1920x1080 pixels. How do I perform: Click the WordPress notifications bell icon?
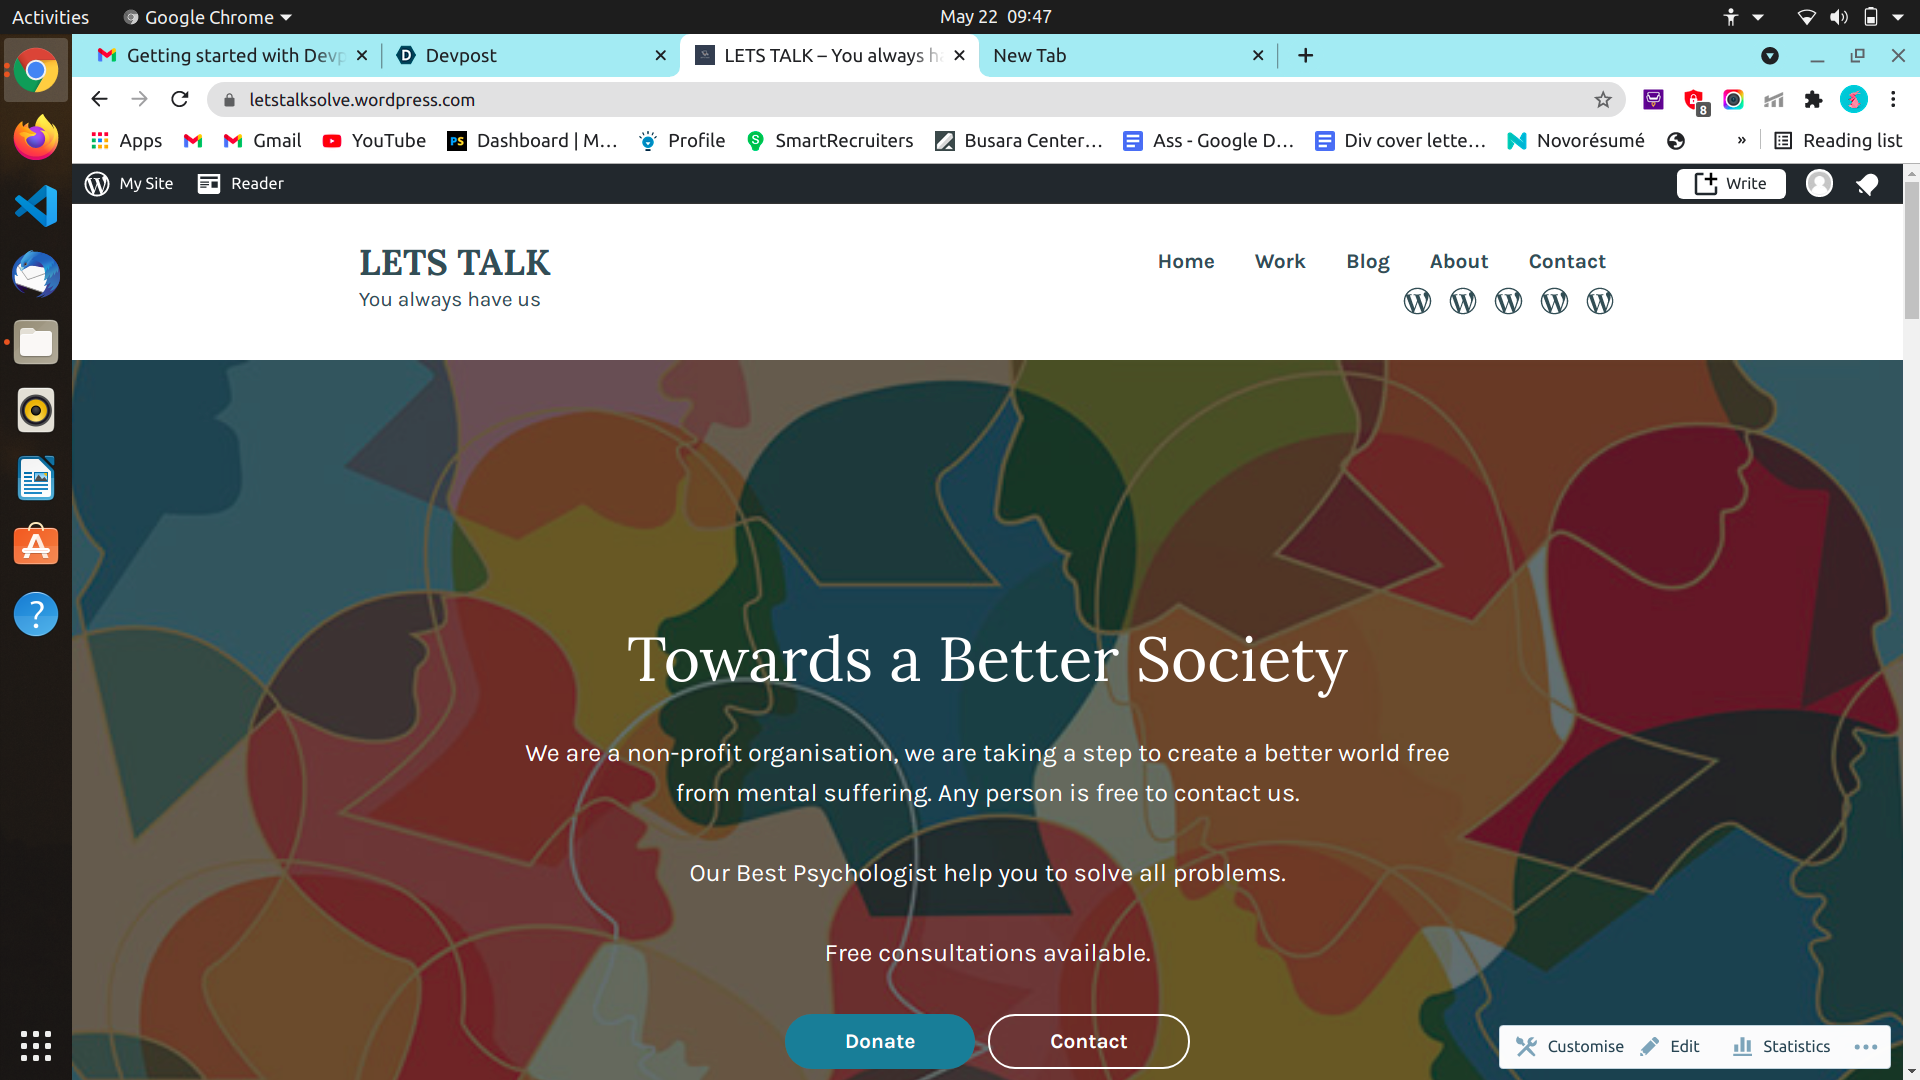pyautogui.click(x=1867, y=184)
